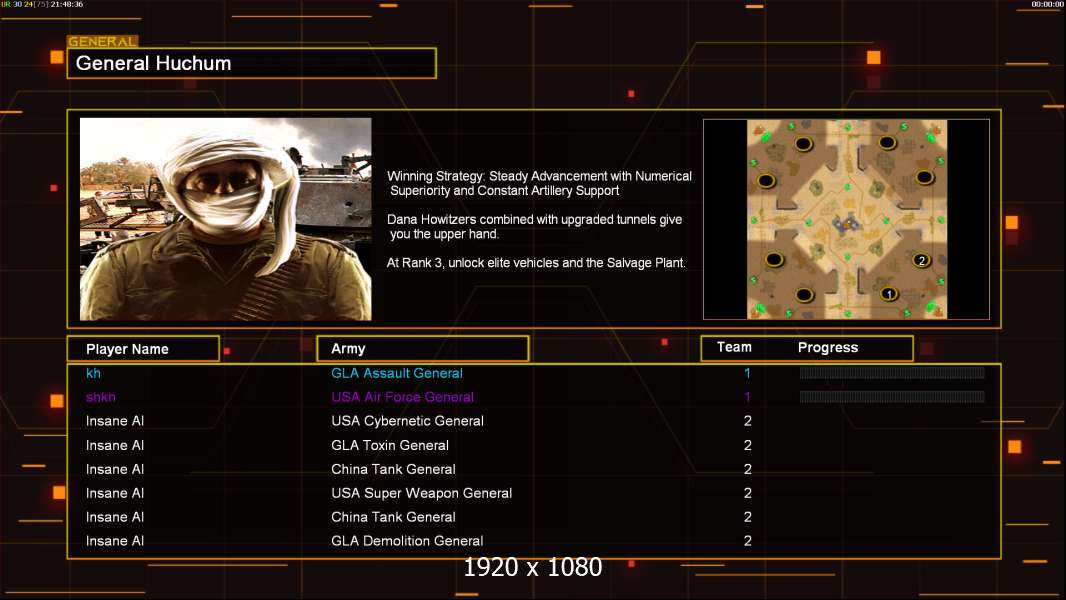This screenshot has height=600, width=1066.
Task: Select Insane AI playing GLA Demolition General
Action: tap(115, 541)
